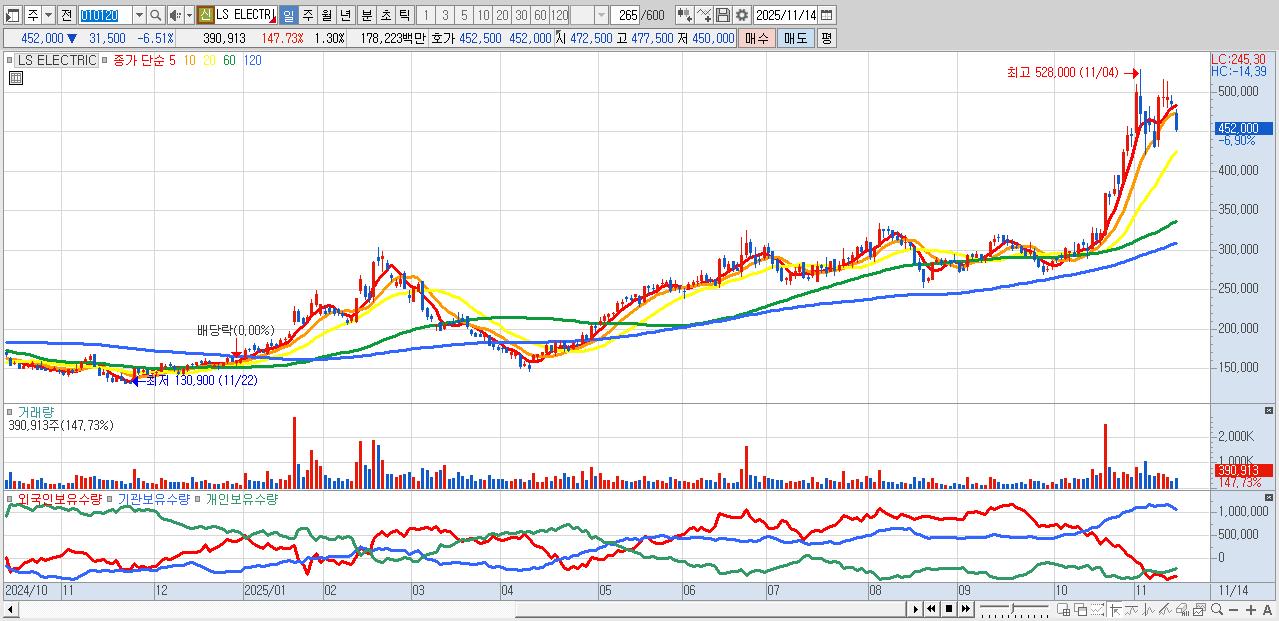
Task: Click the LS ELECTRIC chart legend label
Action: pyautogui.click(x=57, y=60)
